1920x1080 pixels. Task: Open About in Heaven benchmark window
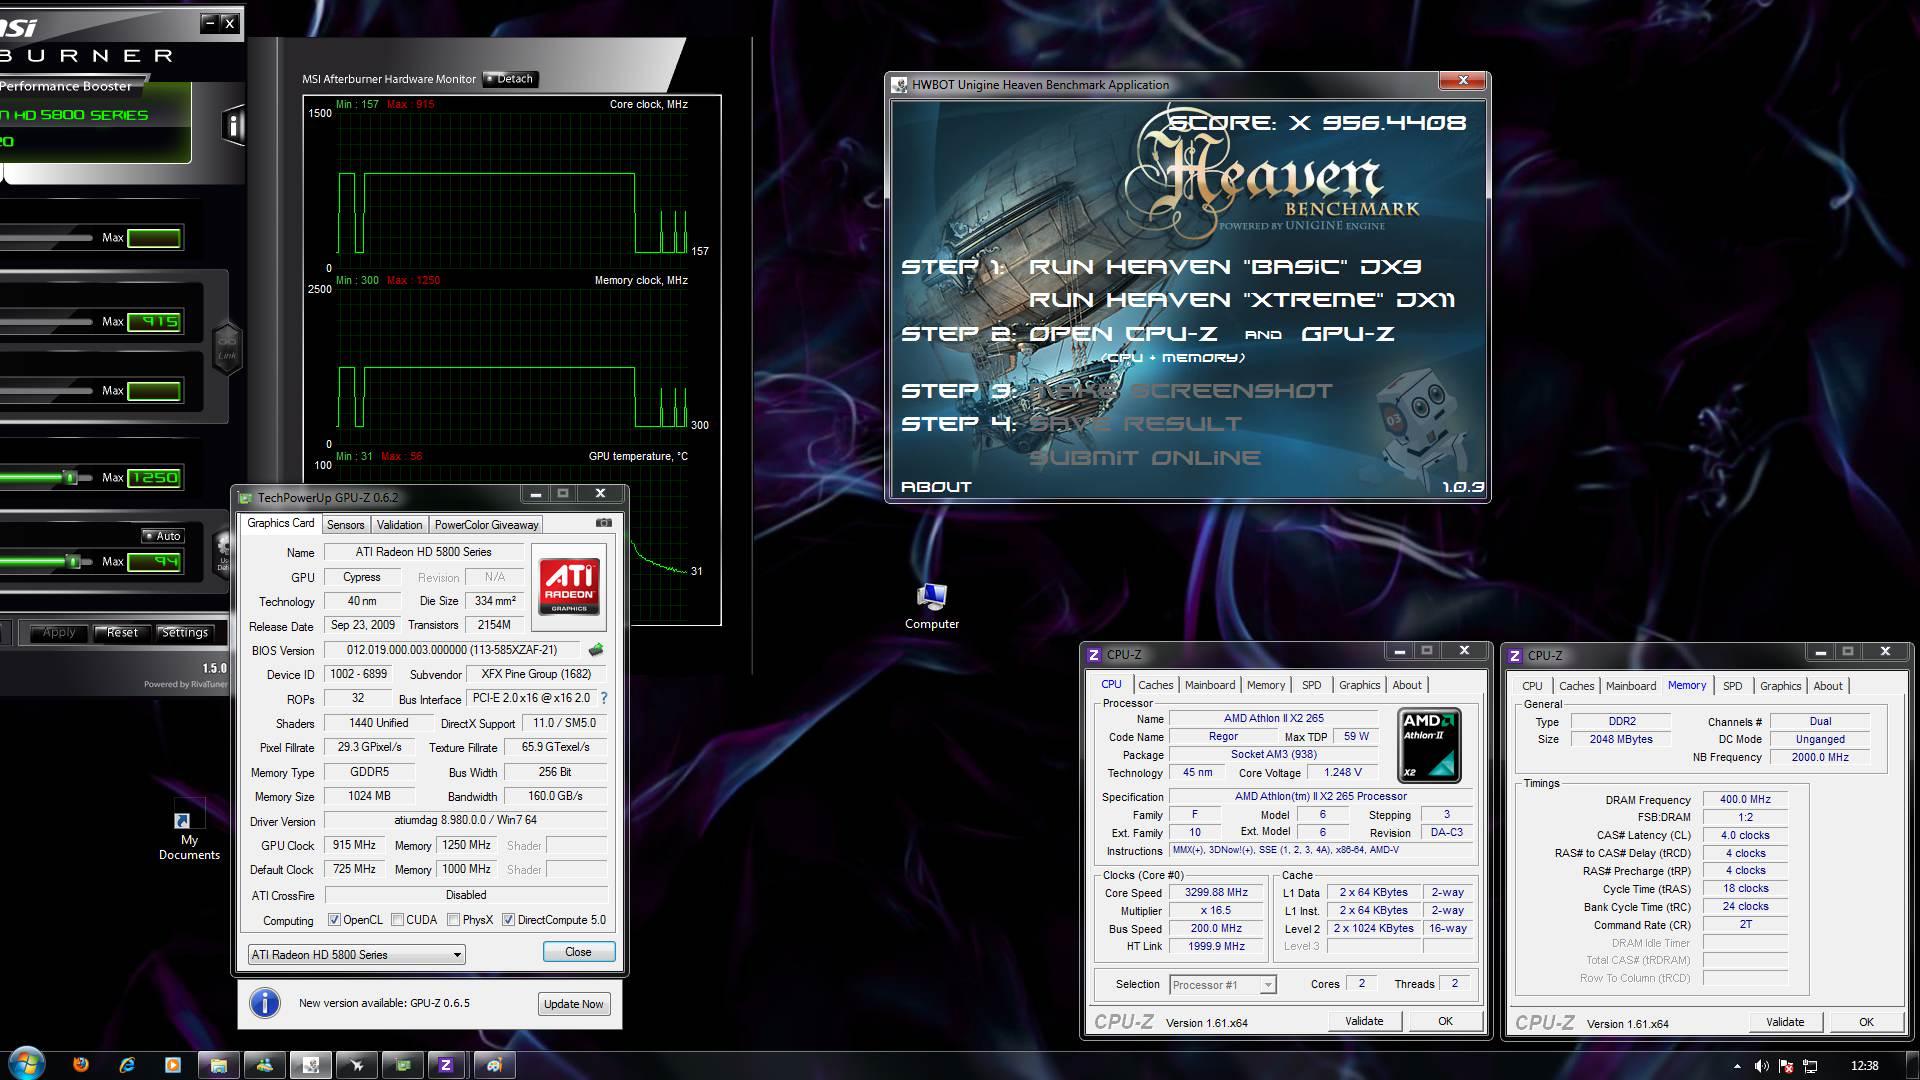tap(936, 487)
